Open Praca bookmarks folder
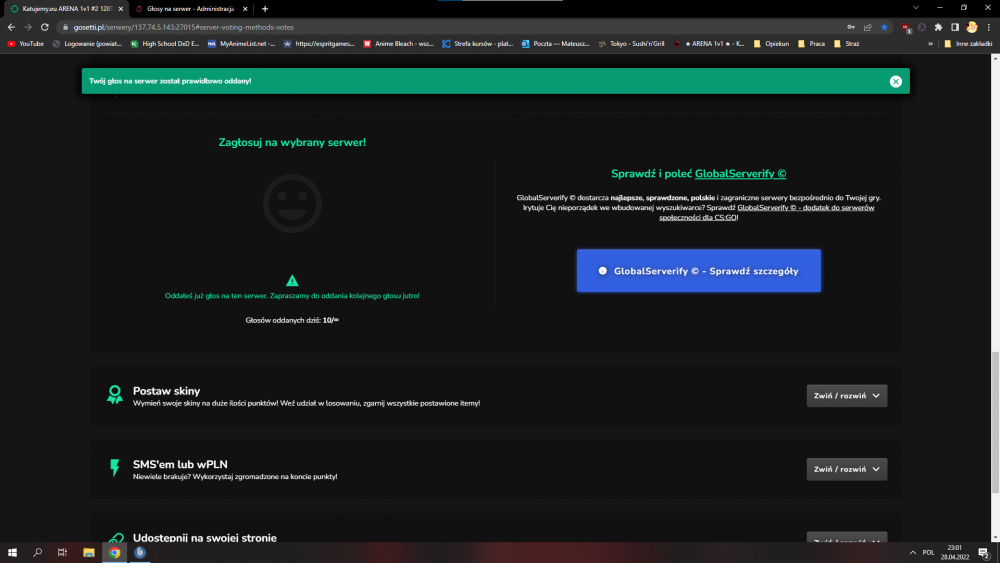Image resolution: width=1000 pixels, height=563 pixels. (x=811, y=44)
